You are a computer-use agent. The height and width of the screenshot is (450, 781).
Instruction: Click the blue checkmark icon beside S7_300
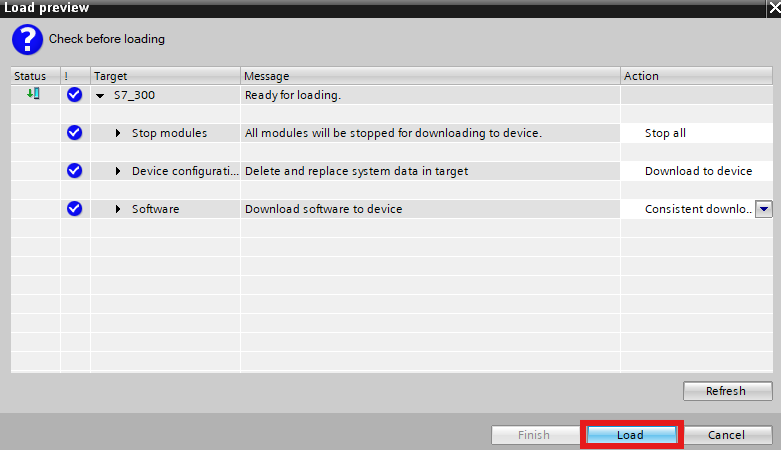pyautogui.click(x=74, y=95)
